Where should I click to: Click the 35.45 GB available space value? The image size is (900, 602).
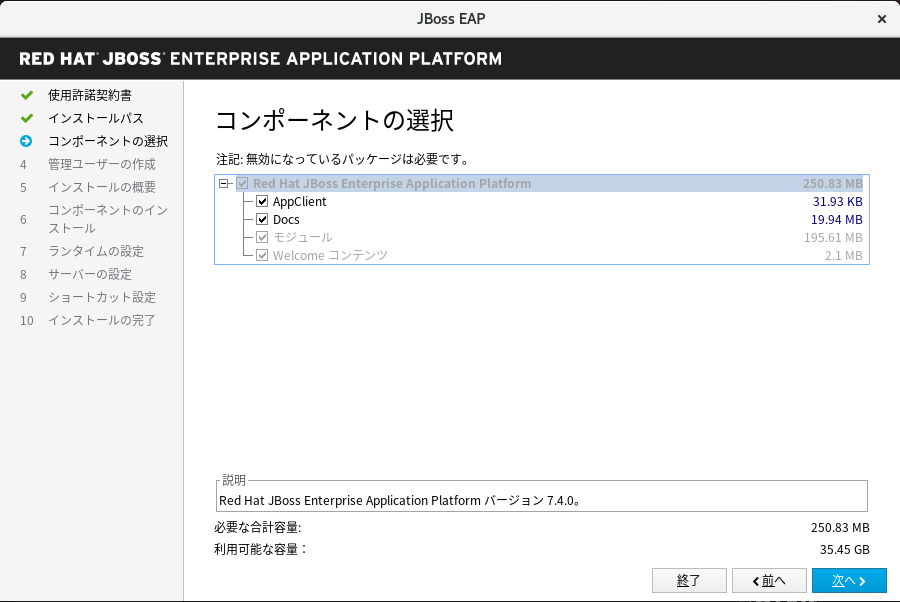pos(844,549)
